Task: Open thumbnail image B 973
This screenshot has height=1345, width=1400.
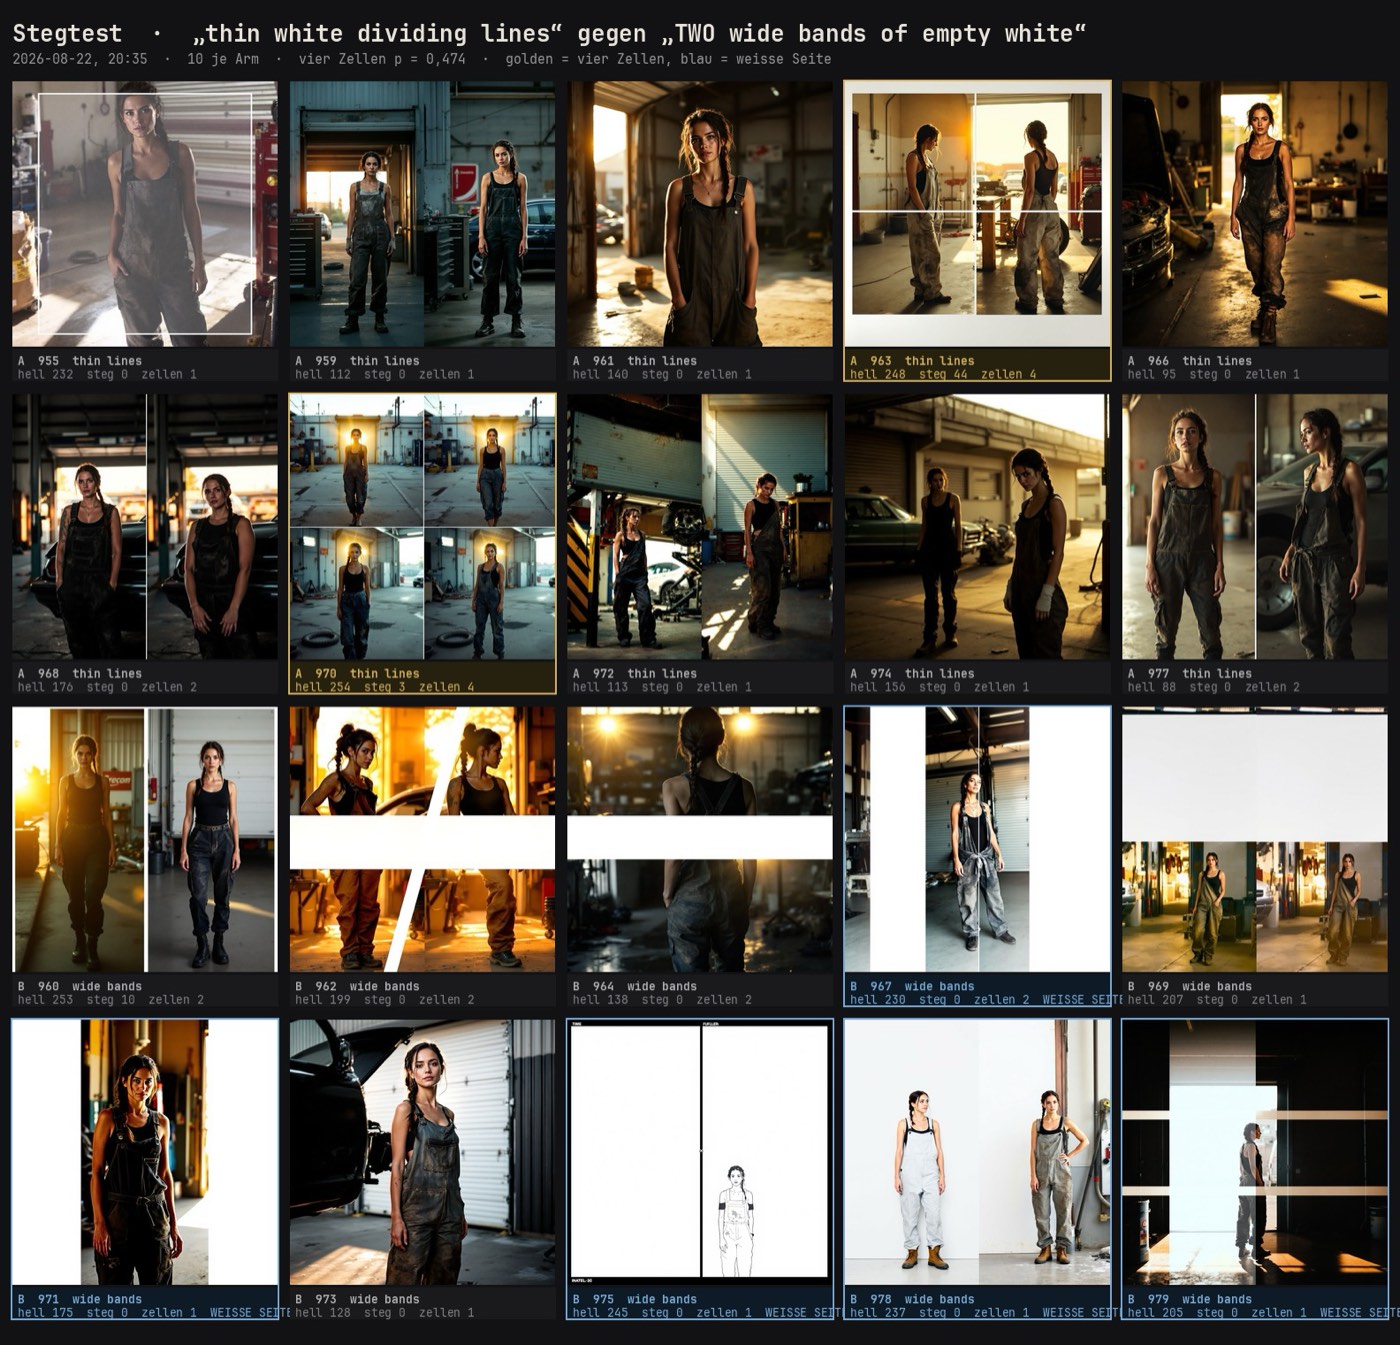Action: click(422, 1153)
